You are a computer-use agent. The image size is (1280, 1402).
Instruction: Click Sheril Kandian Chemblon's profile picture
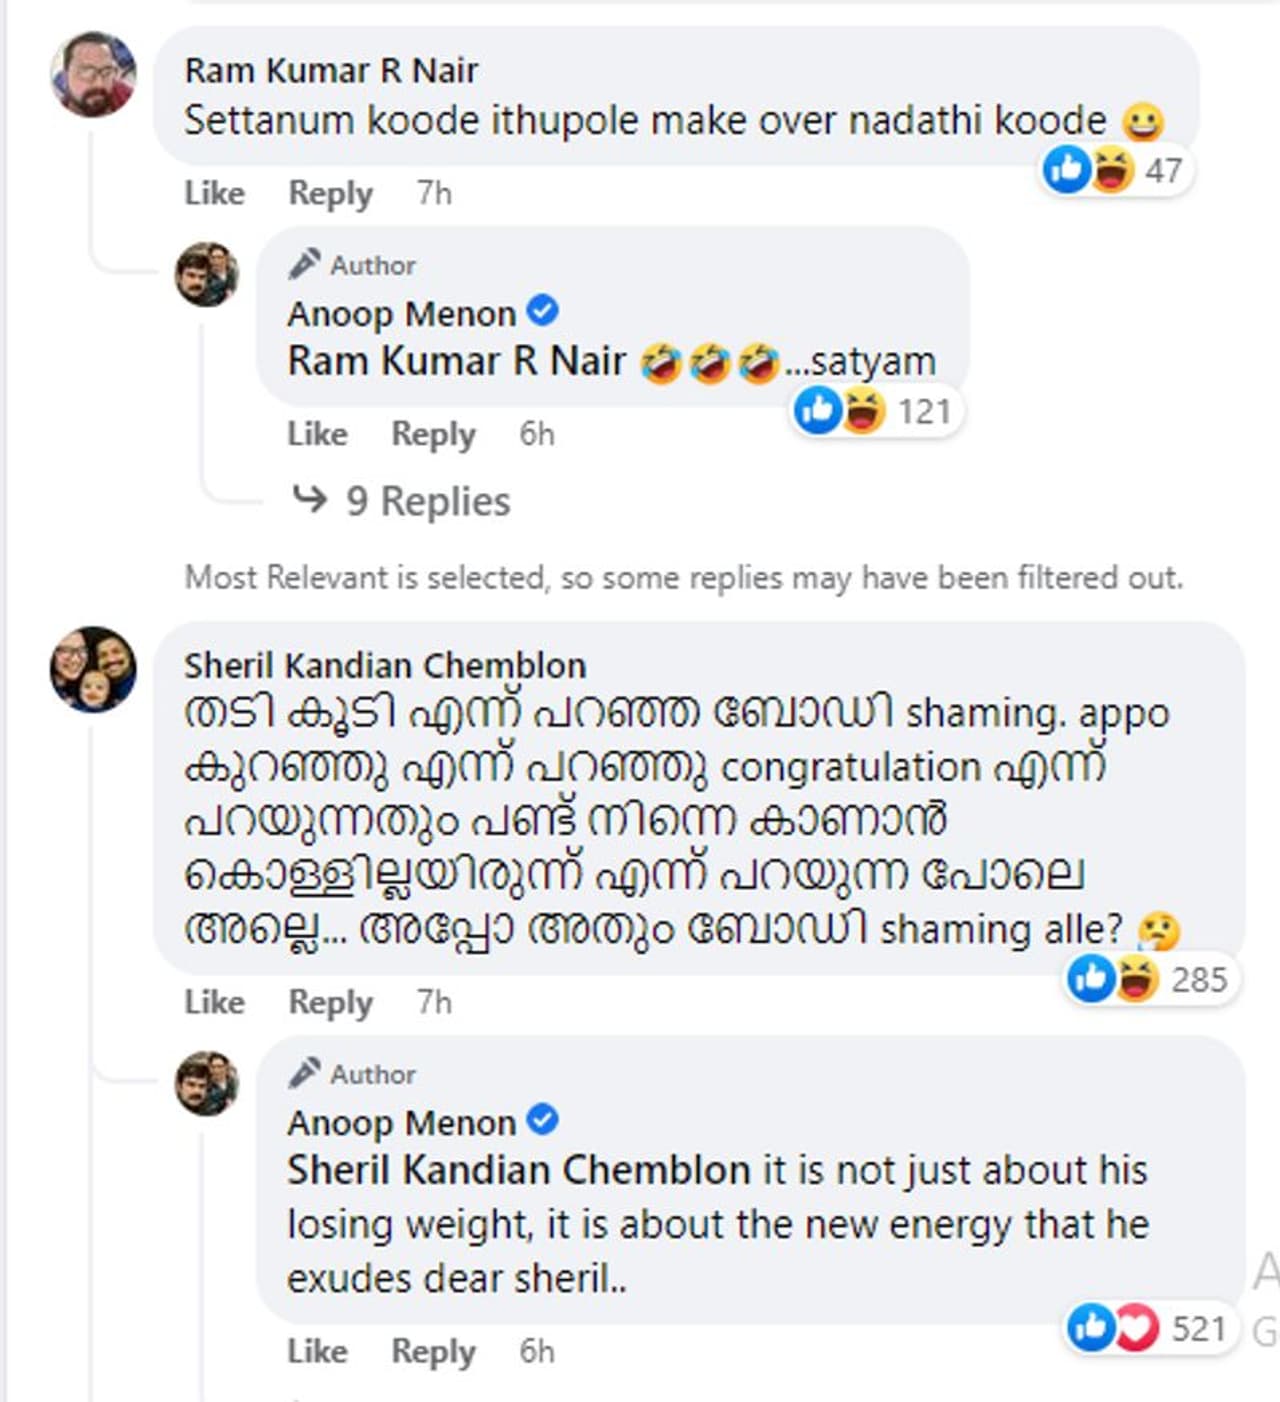pyautogui.click(x=93, y=669)
